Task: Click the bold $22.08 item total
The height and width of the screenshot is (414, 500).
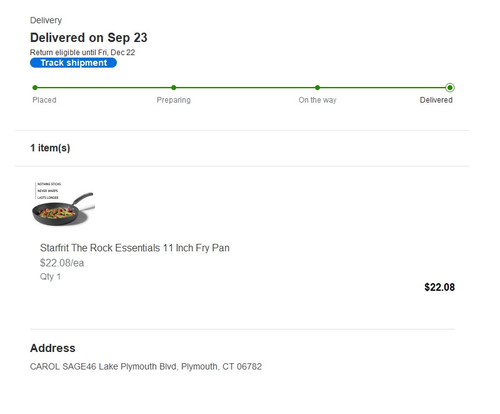Action: pyautogui.click(x=439, y=287)
